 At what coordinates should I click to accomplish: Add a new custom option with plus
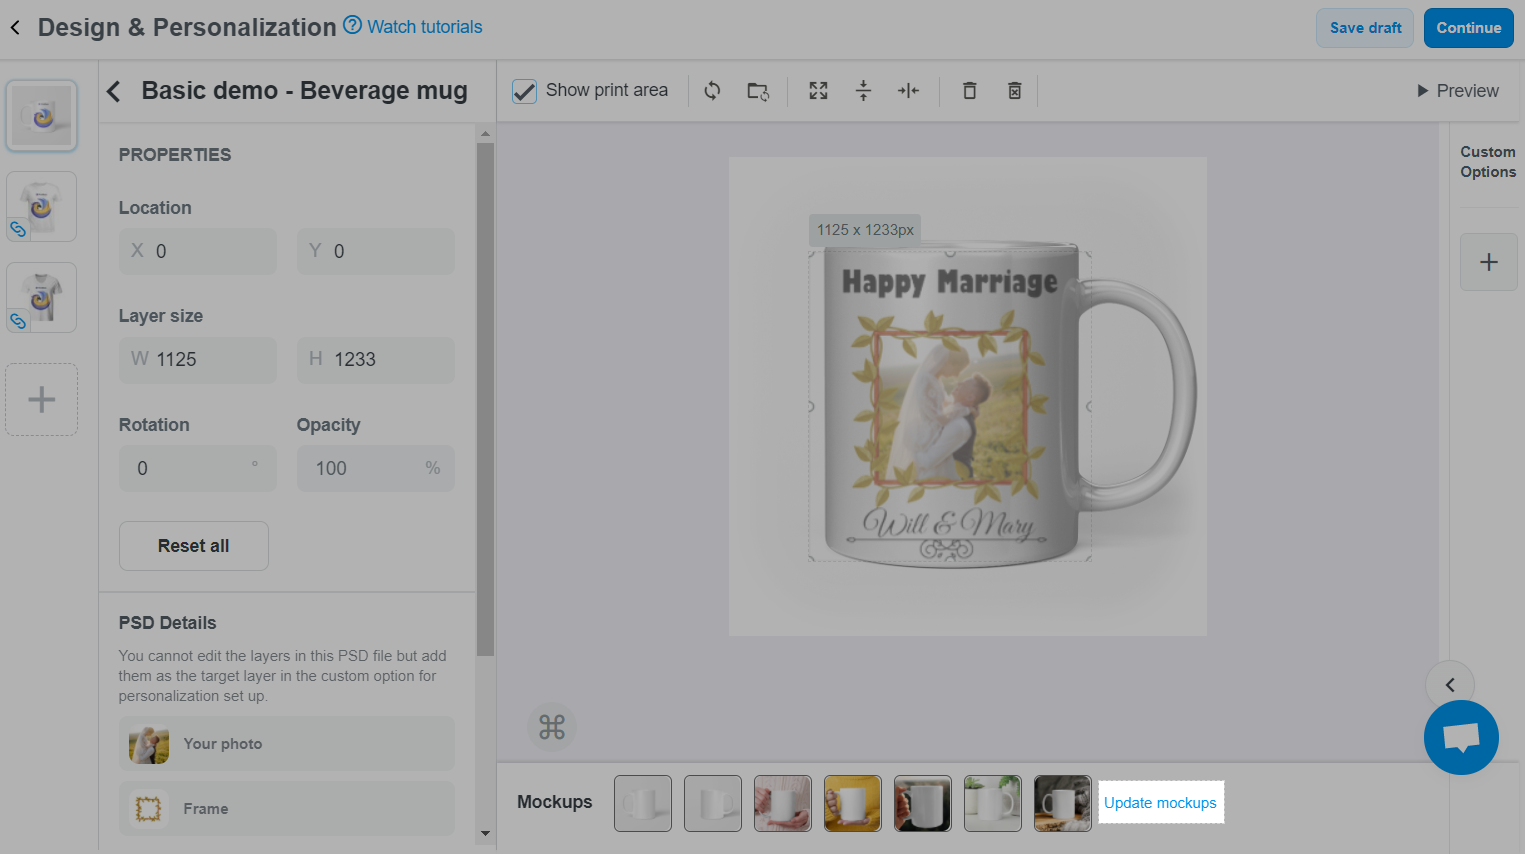click(1488, 262)
